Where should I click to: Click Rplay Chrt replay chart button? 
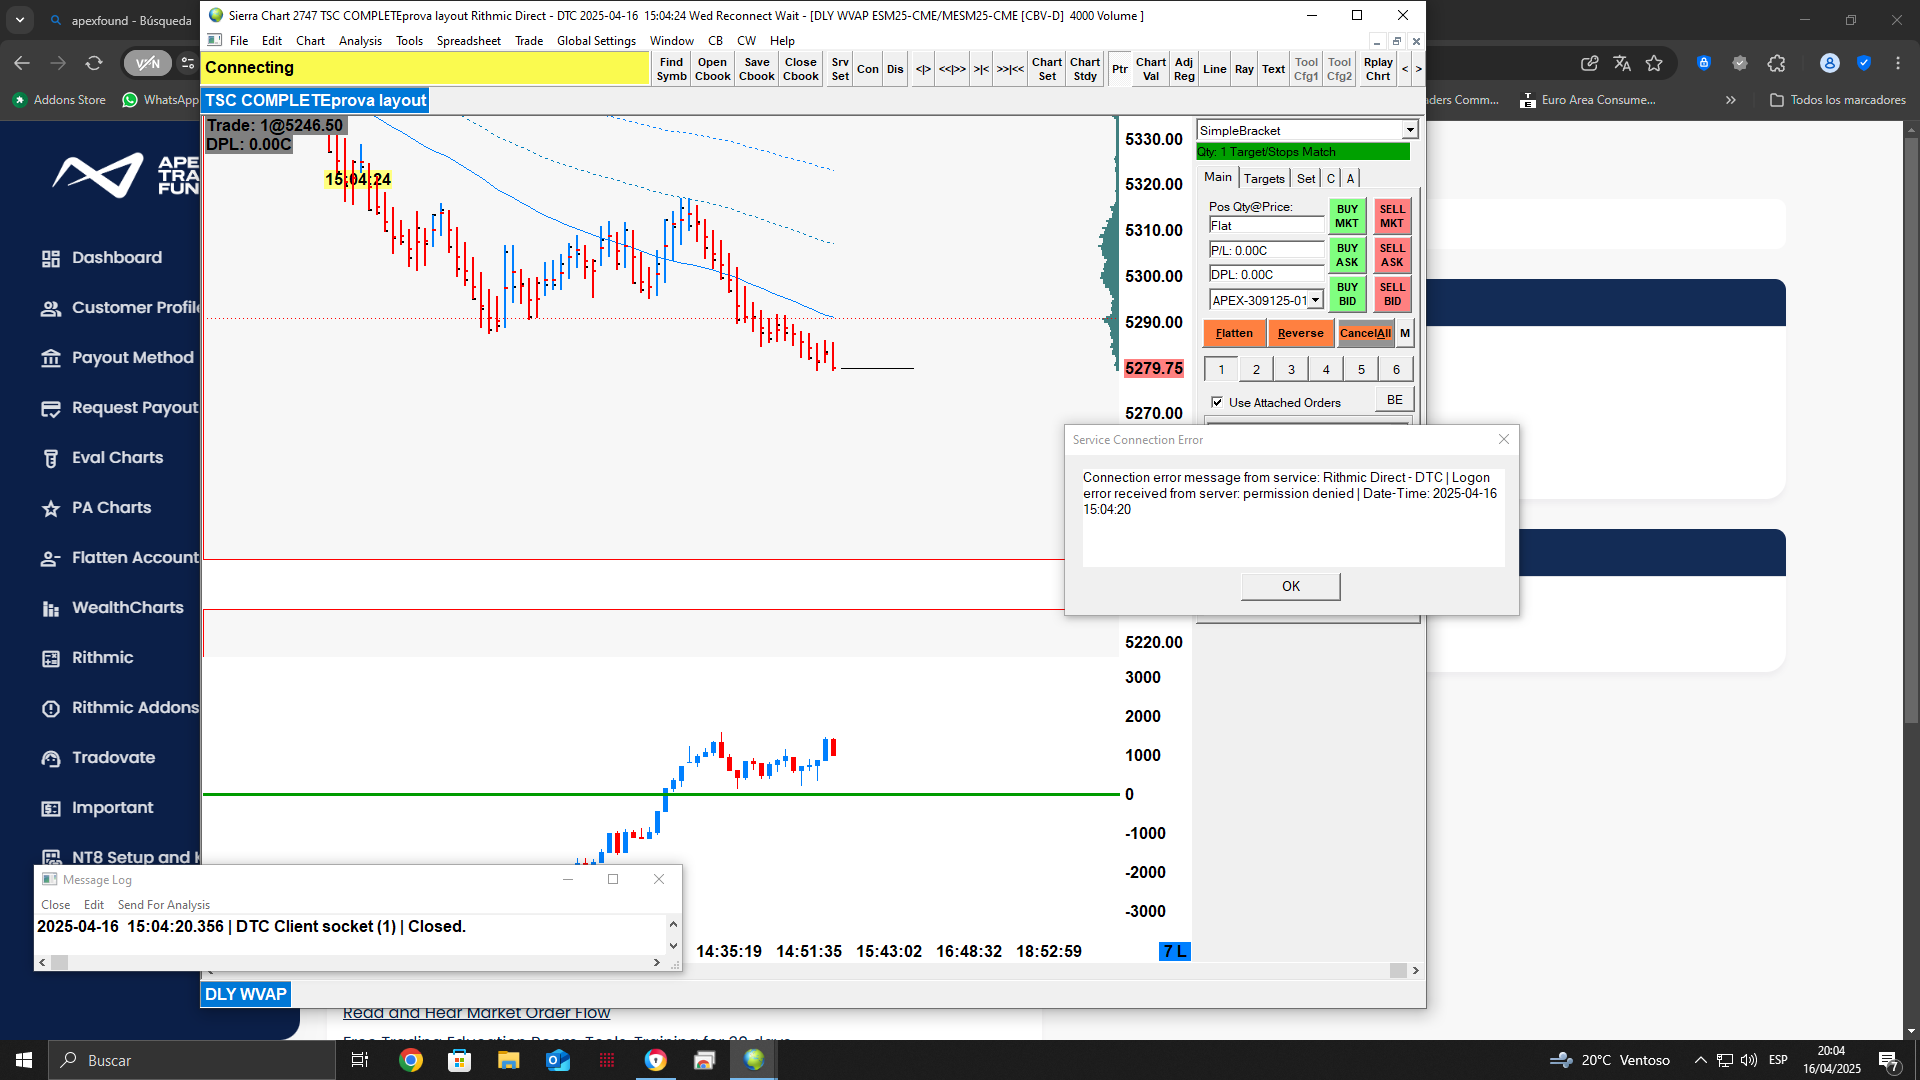tap(1378, 69)
